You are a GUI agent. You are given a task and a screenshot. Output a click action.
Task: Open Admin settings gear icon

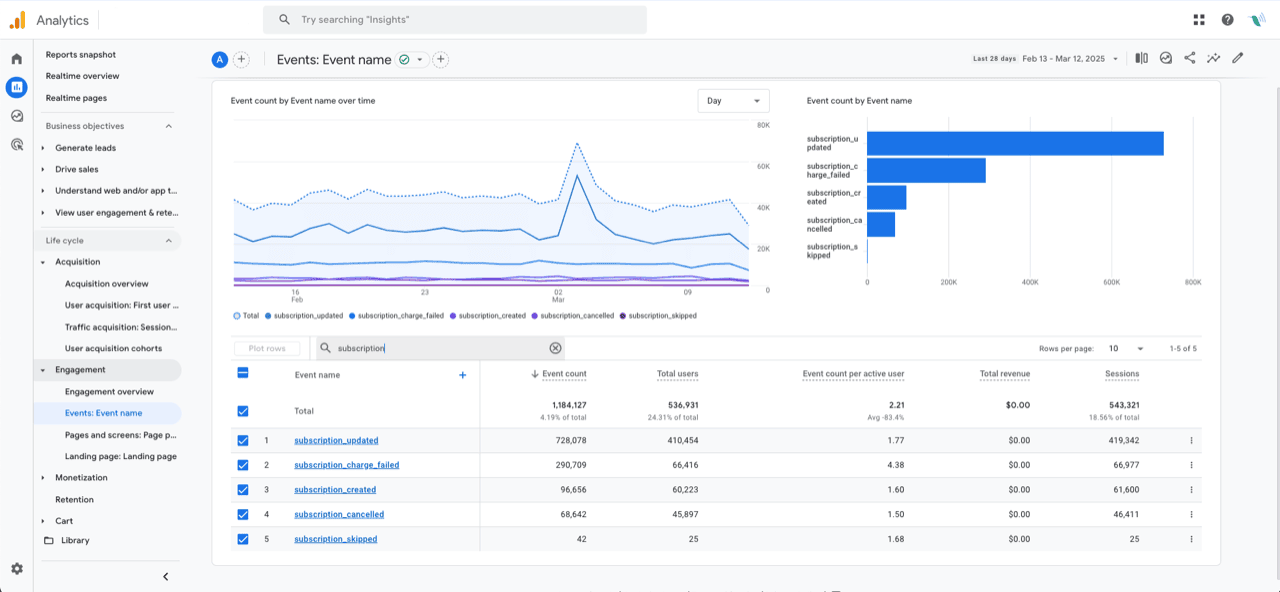point(17,568)
